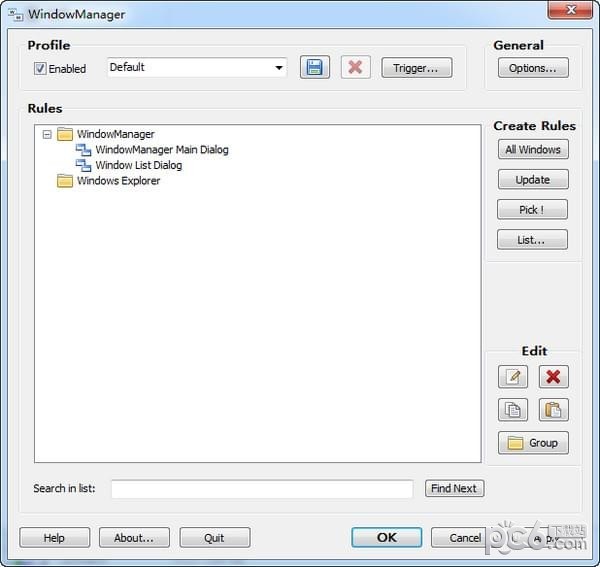This screenshot has height=567, width=600.
Task: Open the Default profile dropdown
Action: click(x=278, y=68)
